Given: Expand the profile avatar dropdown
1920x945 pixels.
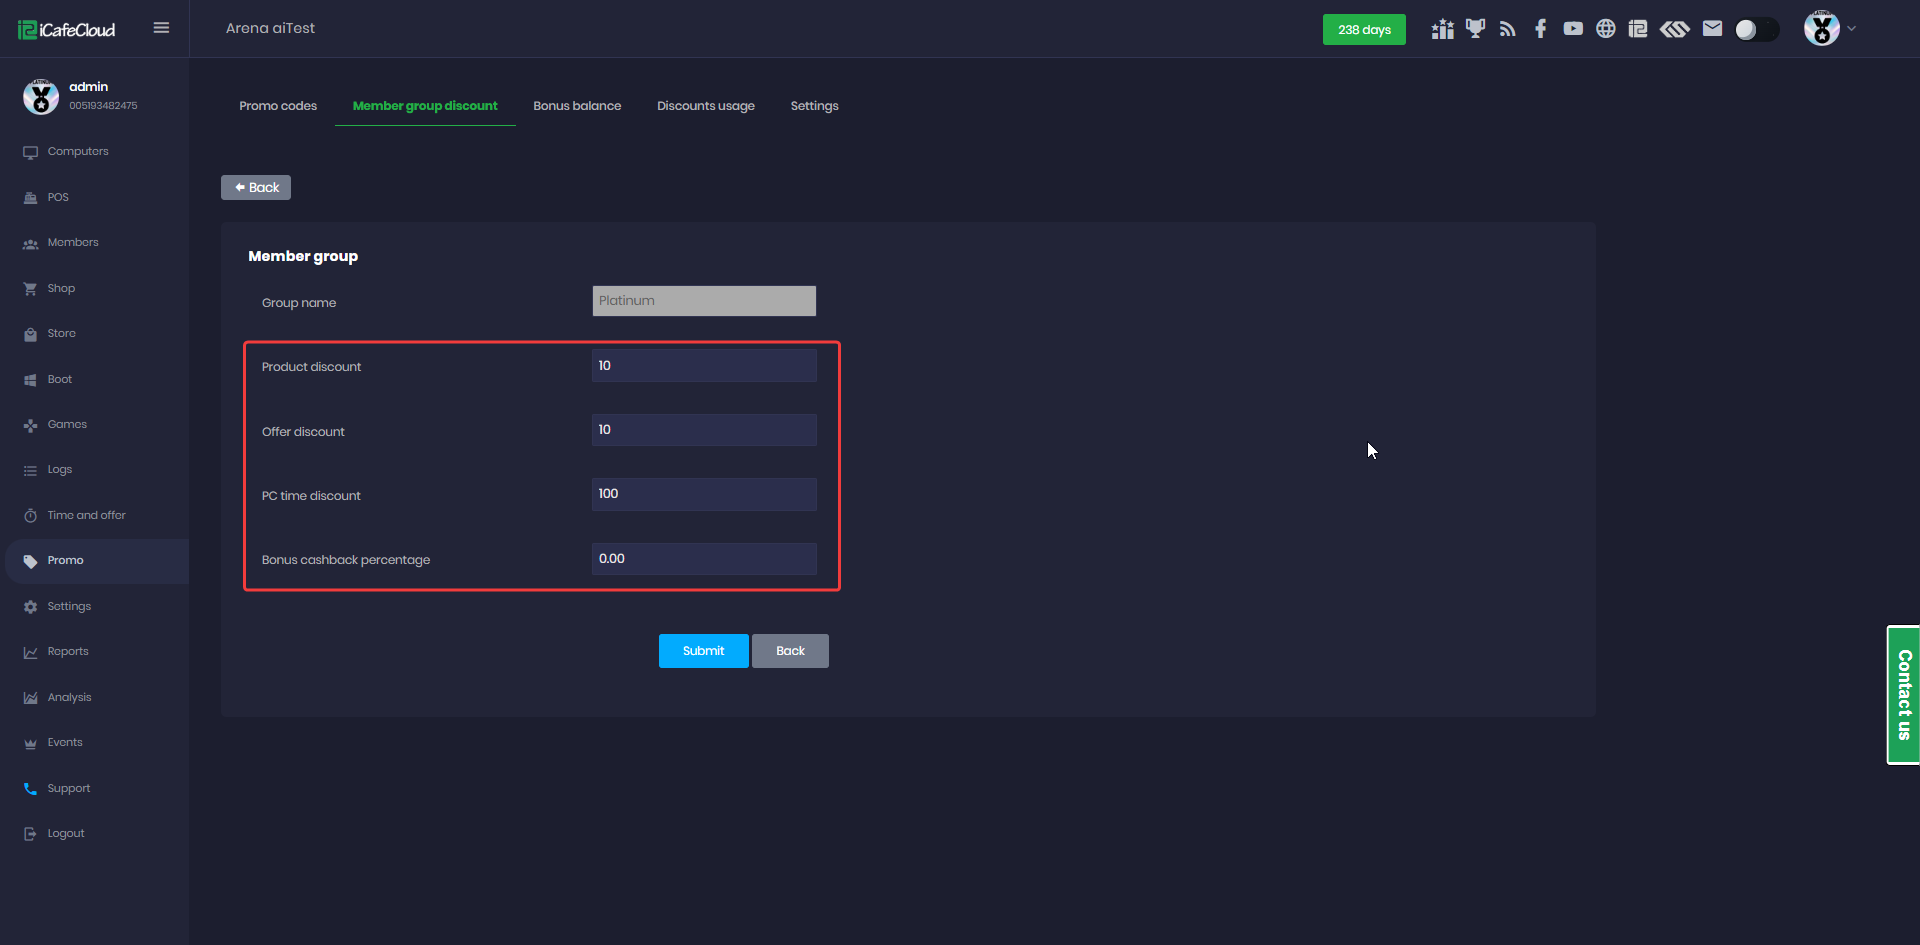Looking at the screenshot, I should point(1830,29).
